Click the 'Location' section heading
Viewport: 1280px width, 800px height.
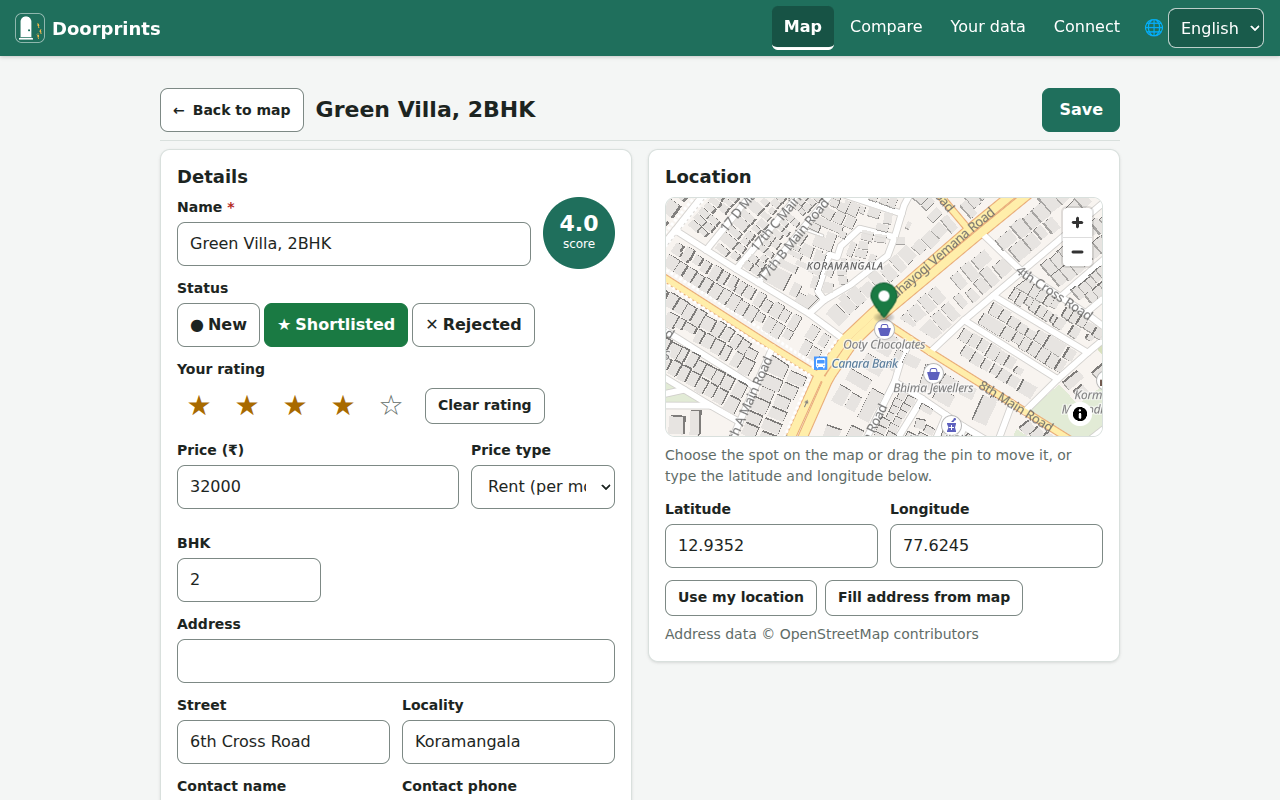pos(708,177)
